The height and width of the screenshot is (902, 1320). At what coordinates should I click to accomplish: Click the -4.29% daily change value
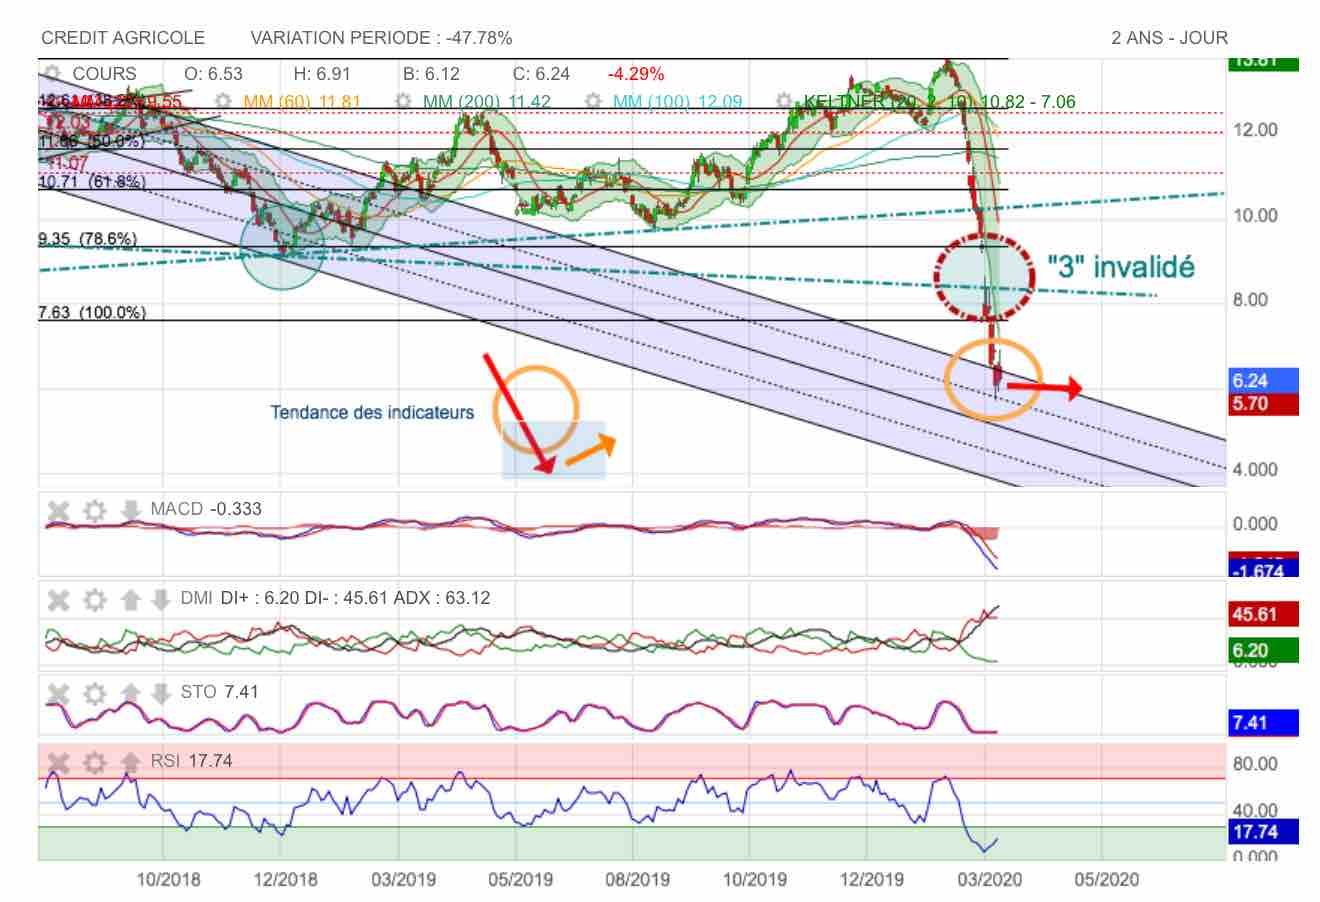point(636,74)
